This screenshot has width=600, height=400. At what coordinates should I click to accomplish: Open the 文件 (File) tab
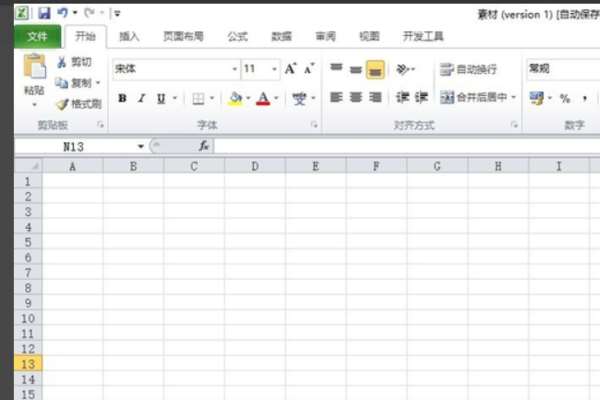[x=38, y=36]
